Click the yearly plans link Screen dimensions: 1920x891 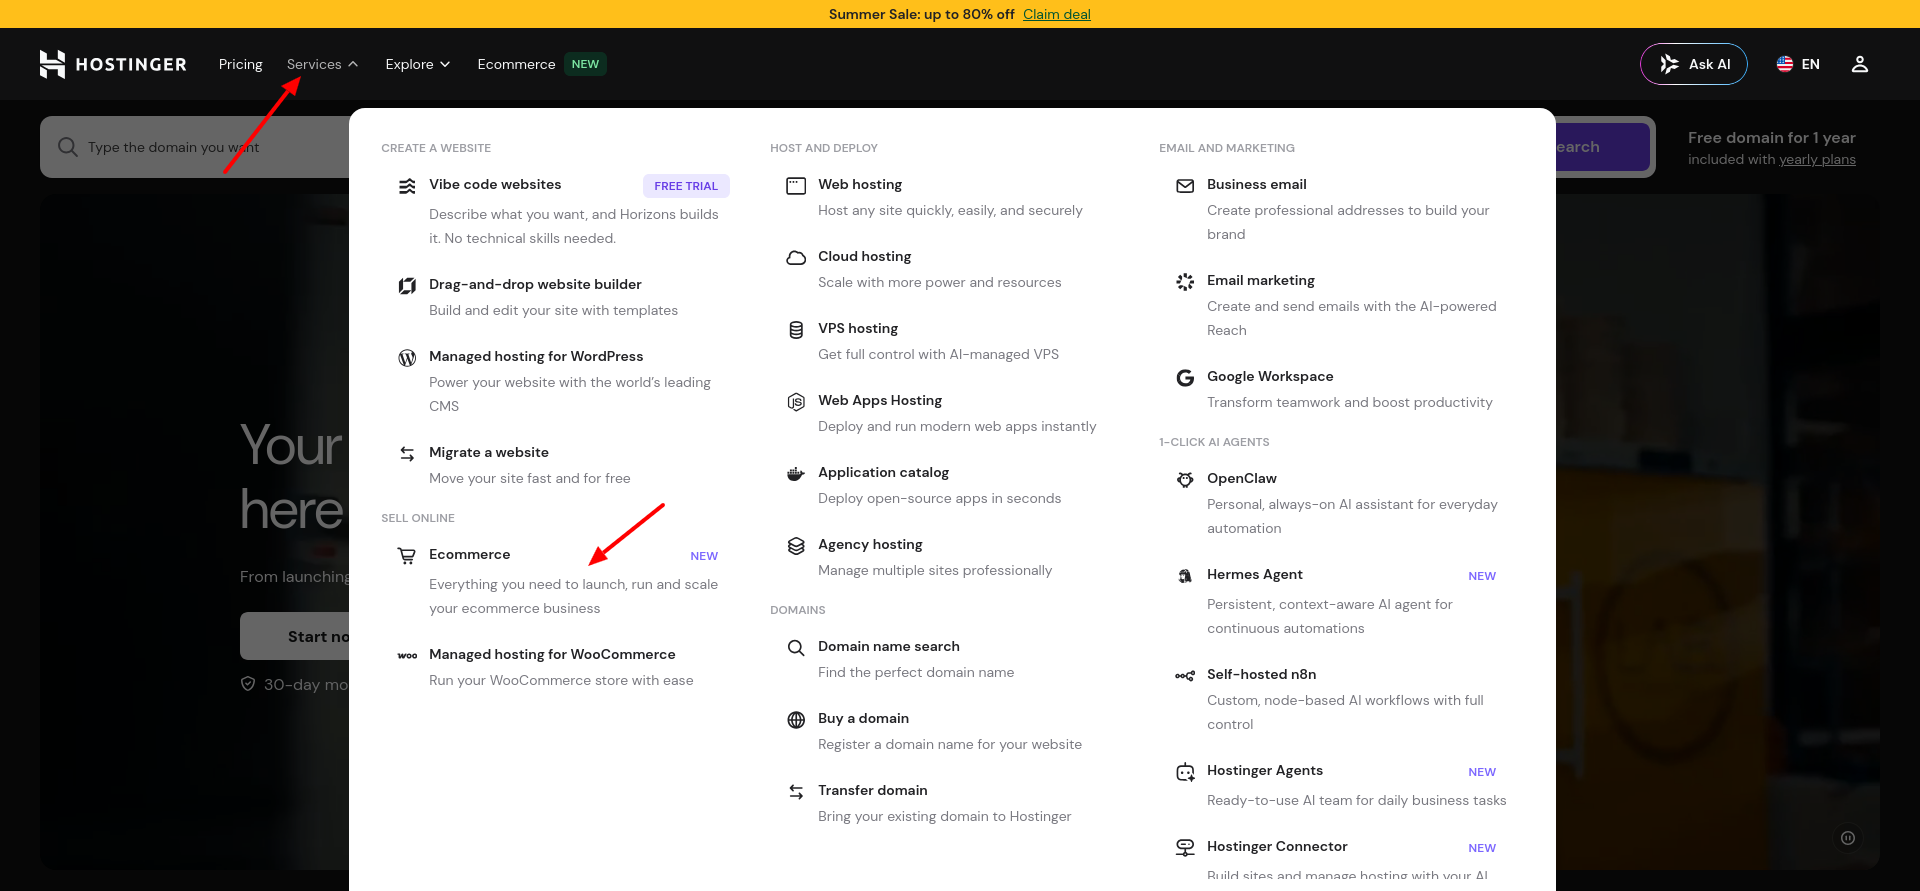tap(1817, 159)
